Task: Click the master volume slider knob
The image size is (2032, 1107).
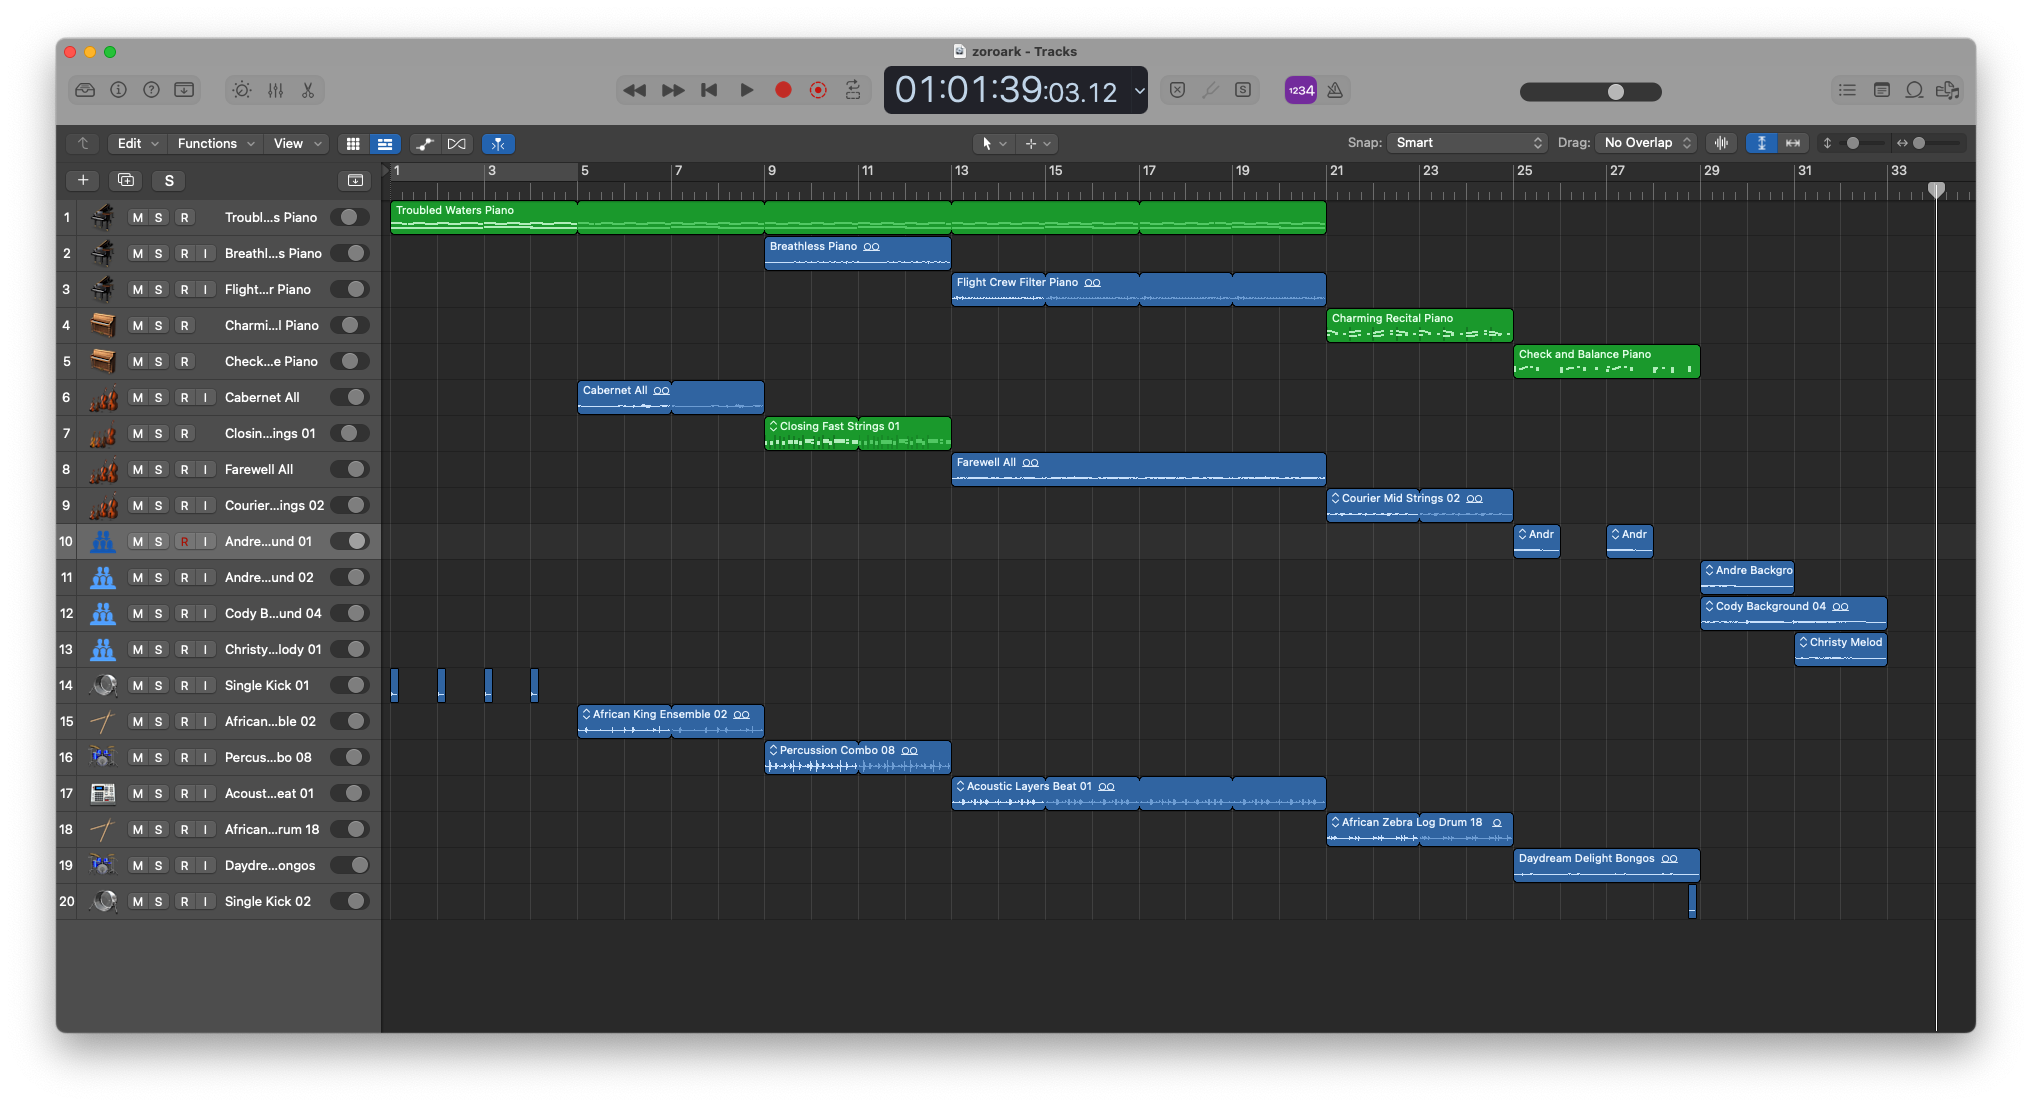Action: point(1616,92)
